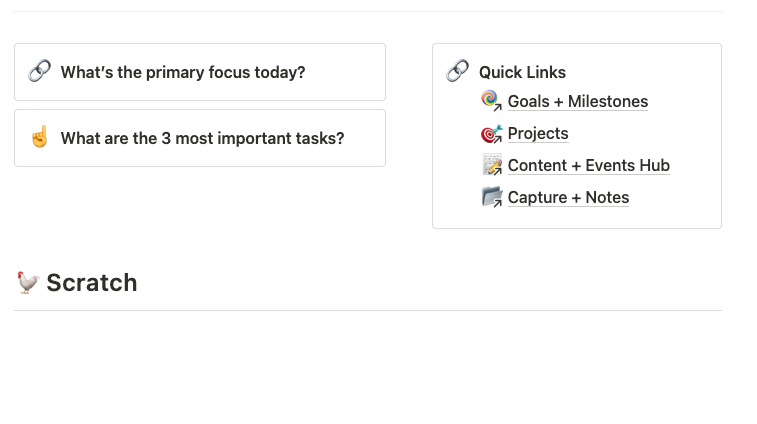Click the folder icon beside Capture + Notes

[x=491, y=197]
